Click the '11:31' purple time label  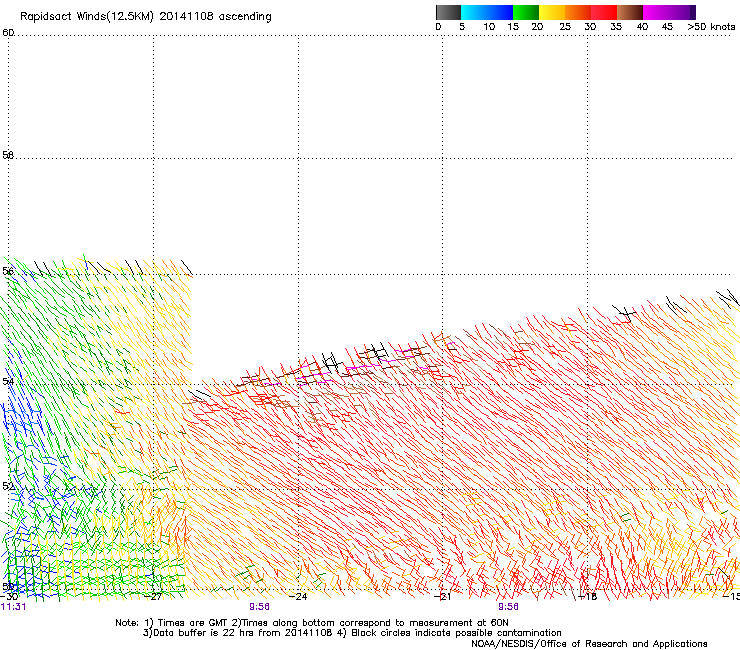(x=13, y=607)
